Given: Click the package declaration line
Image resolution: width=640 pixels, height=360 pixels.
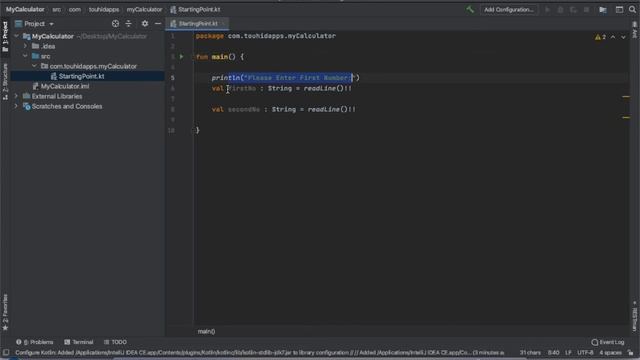Looking at the screenshot, I should [266, 36].
